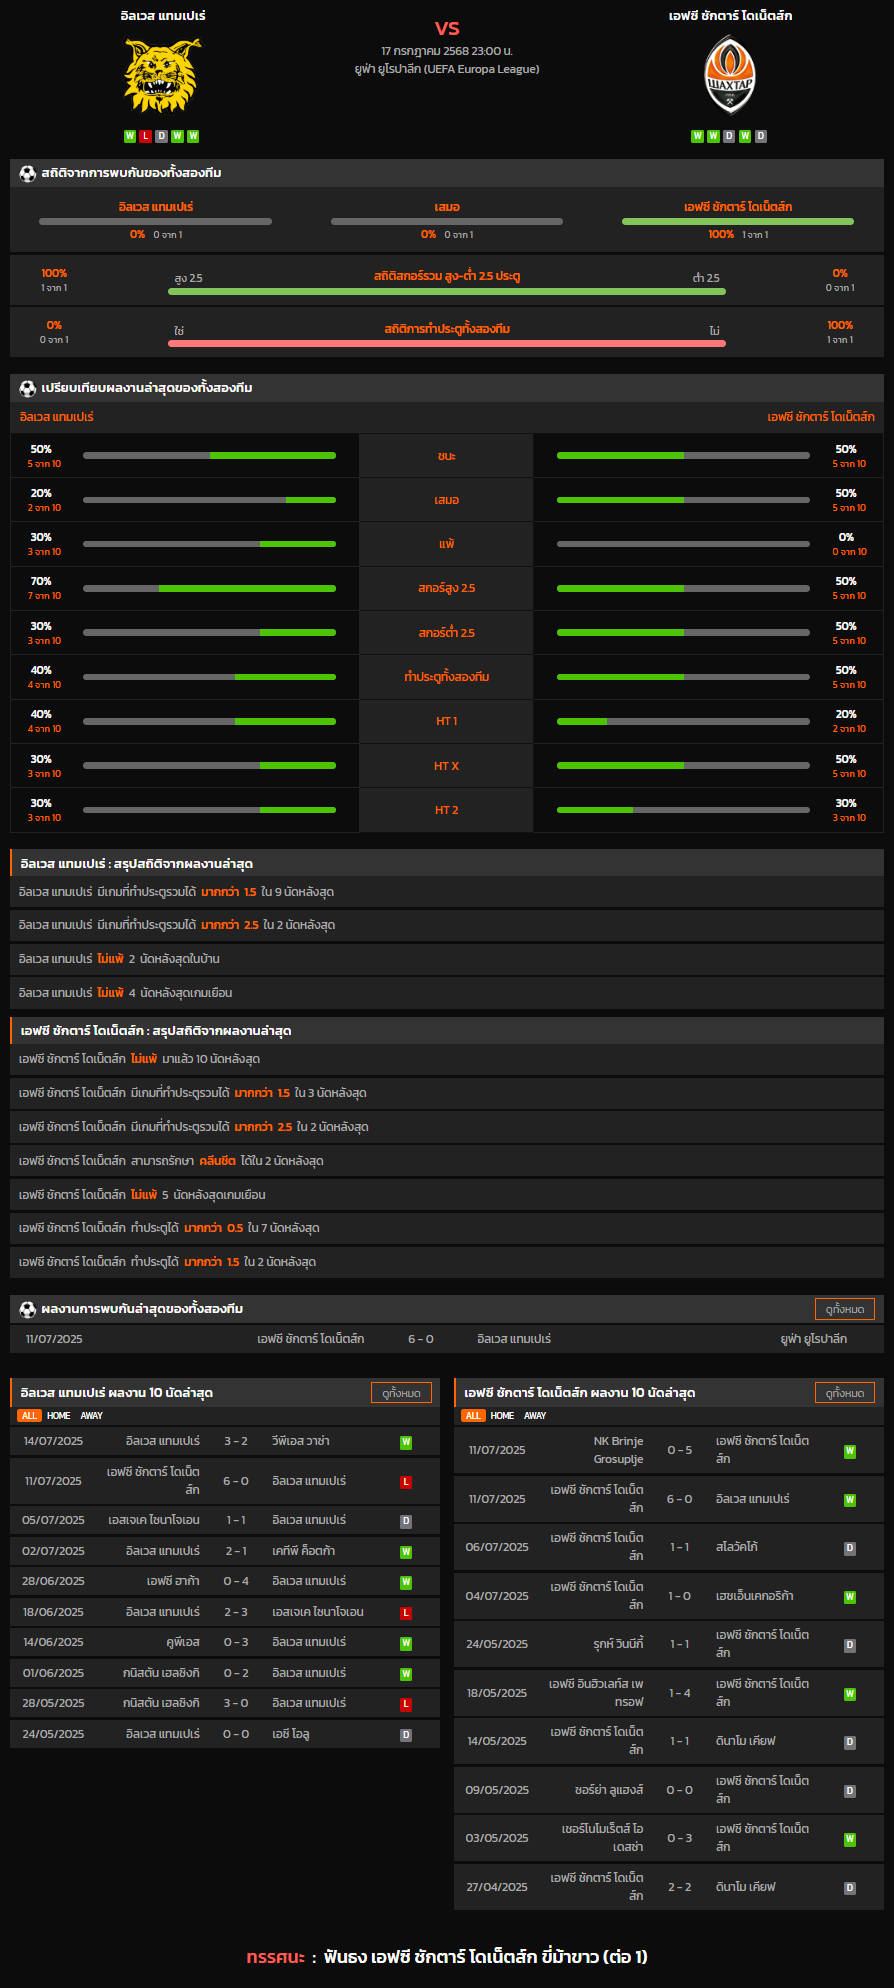Click score 1 - 4 in 18/05/2025 row
Viewport: 894px width, 1988px height.
click(680, 1694)
